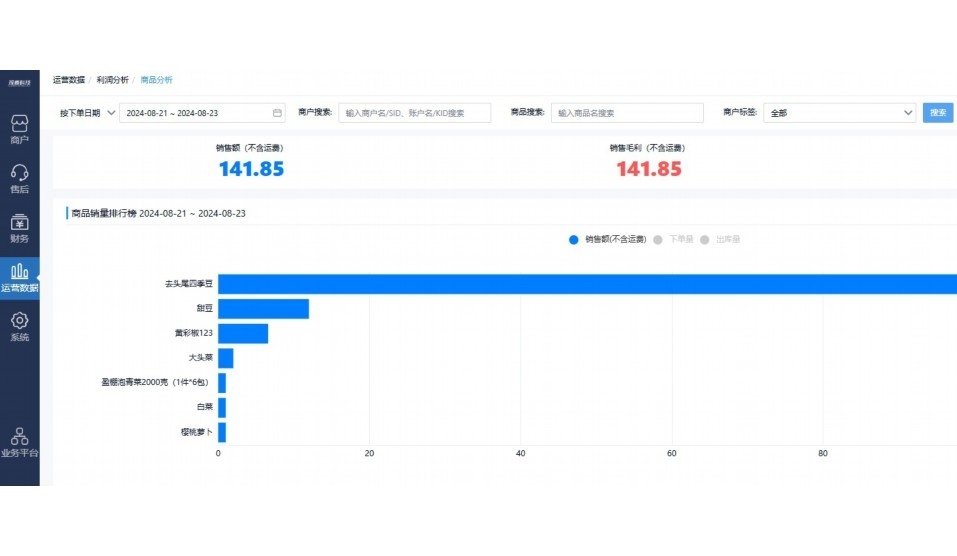The image size is (957, 556).
Task: Open the 商户 section in sidebar
Action: point(19,129)
